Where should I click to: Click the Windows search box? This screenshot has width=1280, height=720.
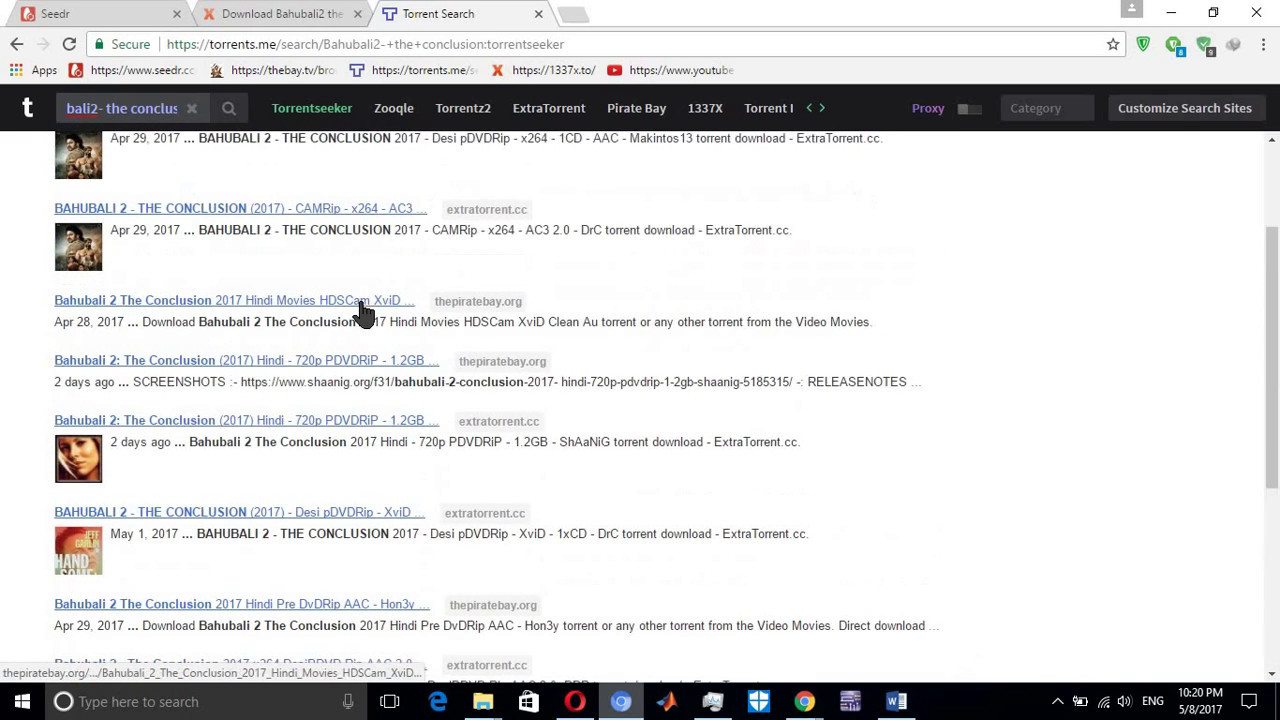tap(205, 702)
